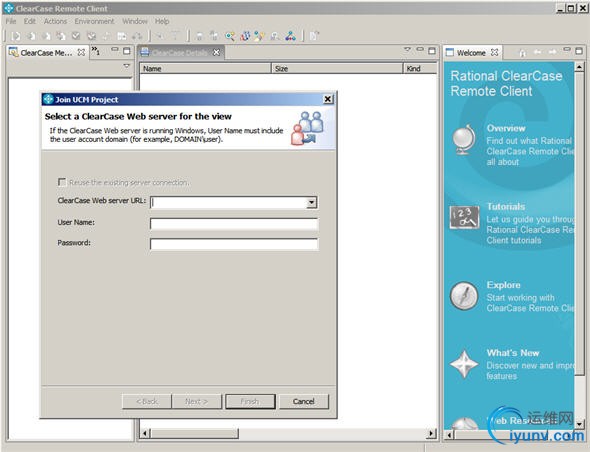Open the What's New link
The height and width of the screenshot is (452, 590).
pos(513,353)
